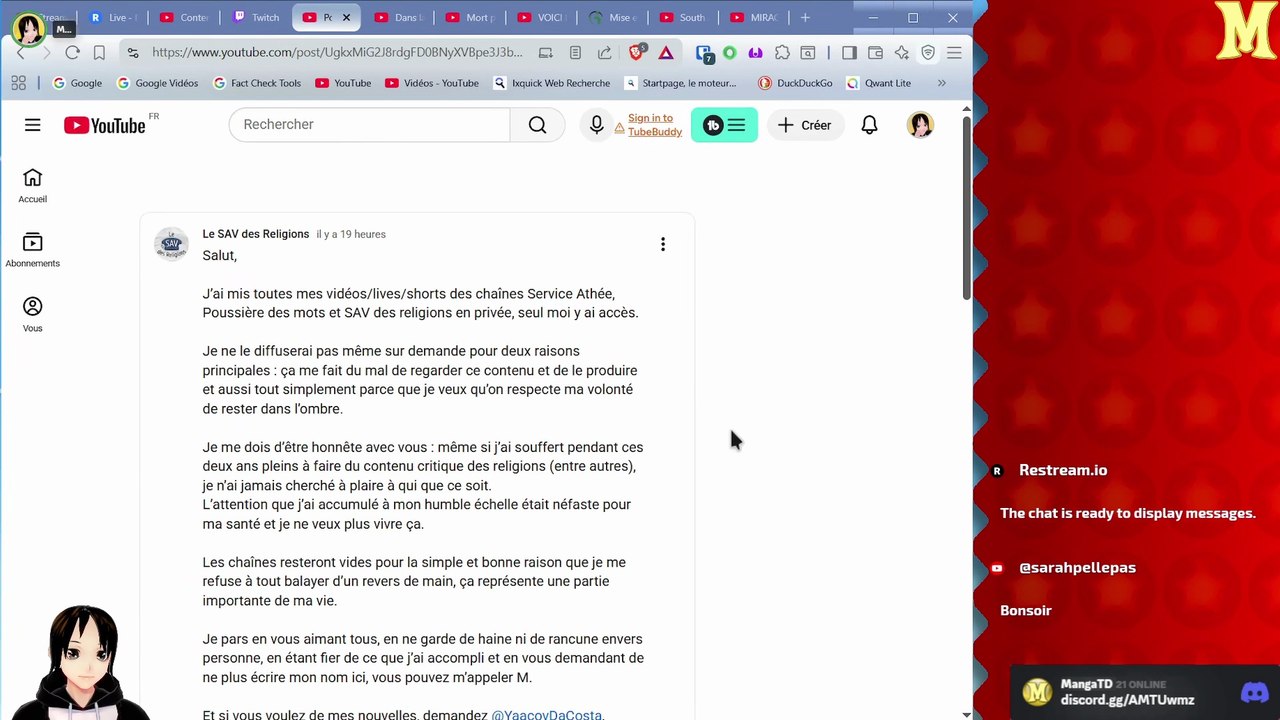Open the YouTube guide hamburger menu
The image size is (1280, 720).
coord(33,125)
